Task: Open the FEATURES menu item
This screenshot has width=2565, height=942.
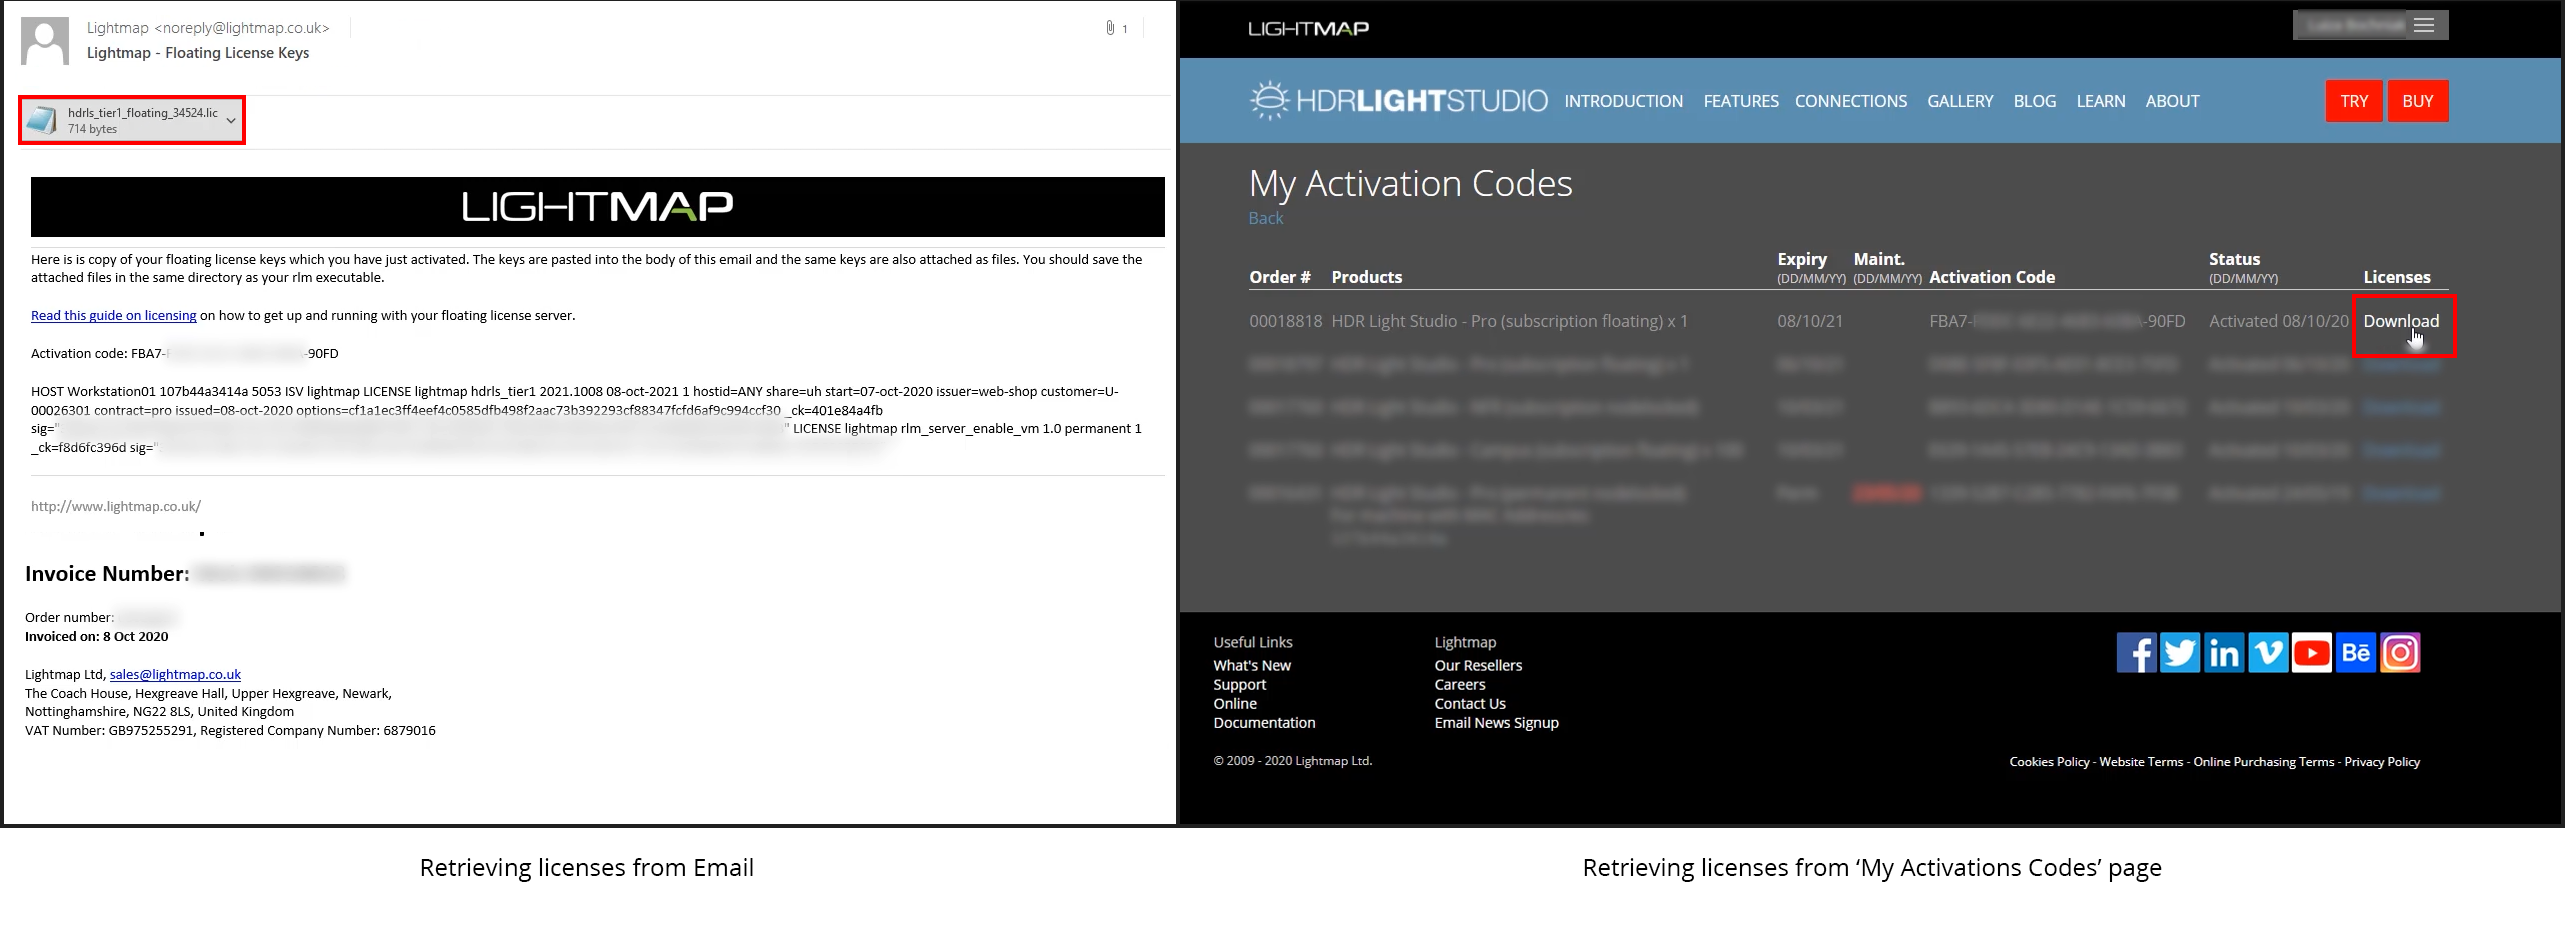Action: point(1741,101)
